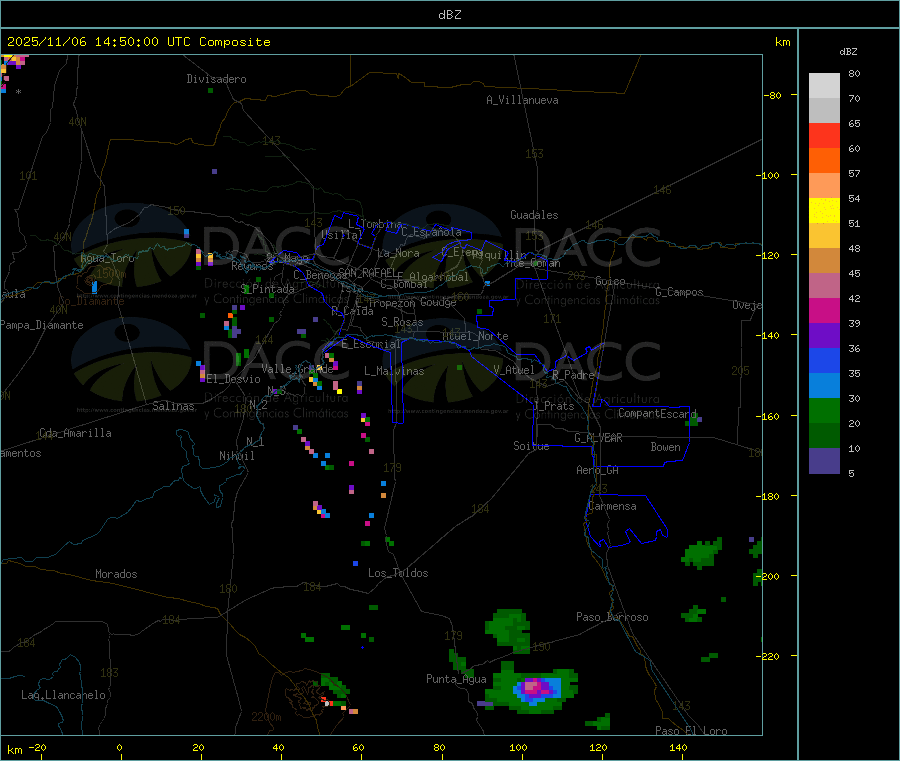The image size is (900, 761).
Task: Click the El_Desvio location label
Action: click(234, 379)
